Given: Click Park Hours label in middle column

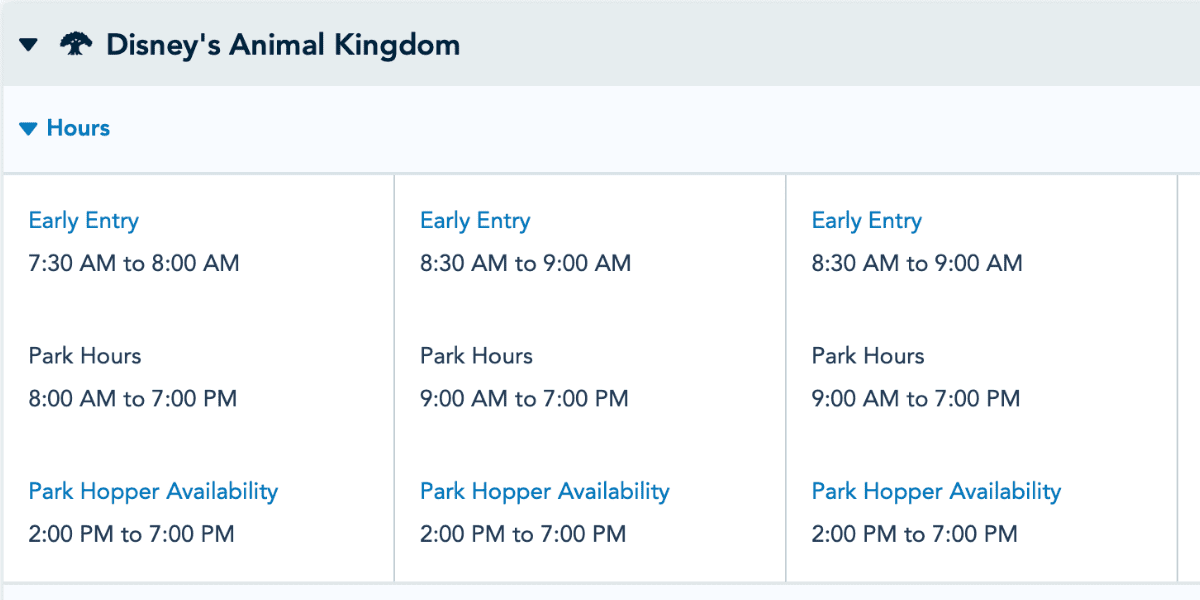Looking at the screenshot, I should tap(476, 356).
